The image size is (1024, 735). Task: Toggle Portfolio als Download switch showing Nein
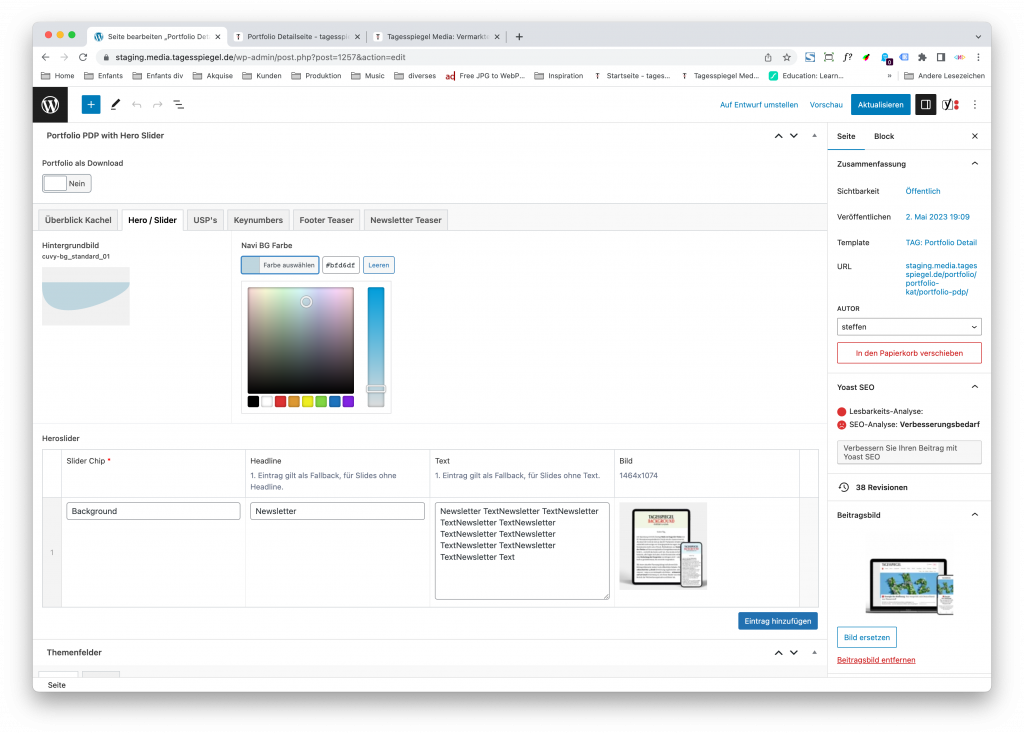click(67, 184)
